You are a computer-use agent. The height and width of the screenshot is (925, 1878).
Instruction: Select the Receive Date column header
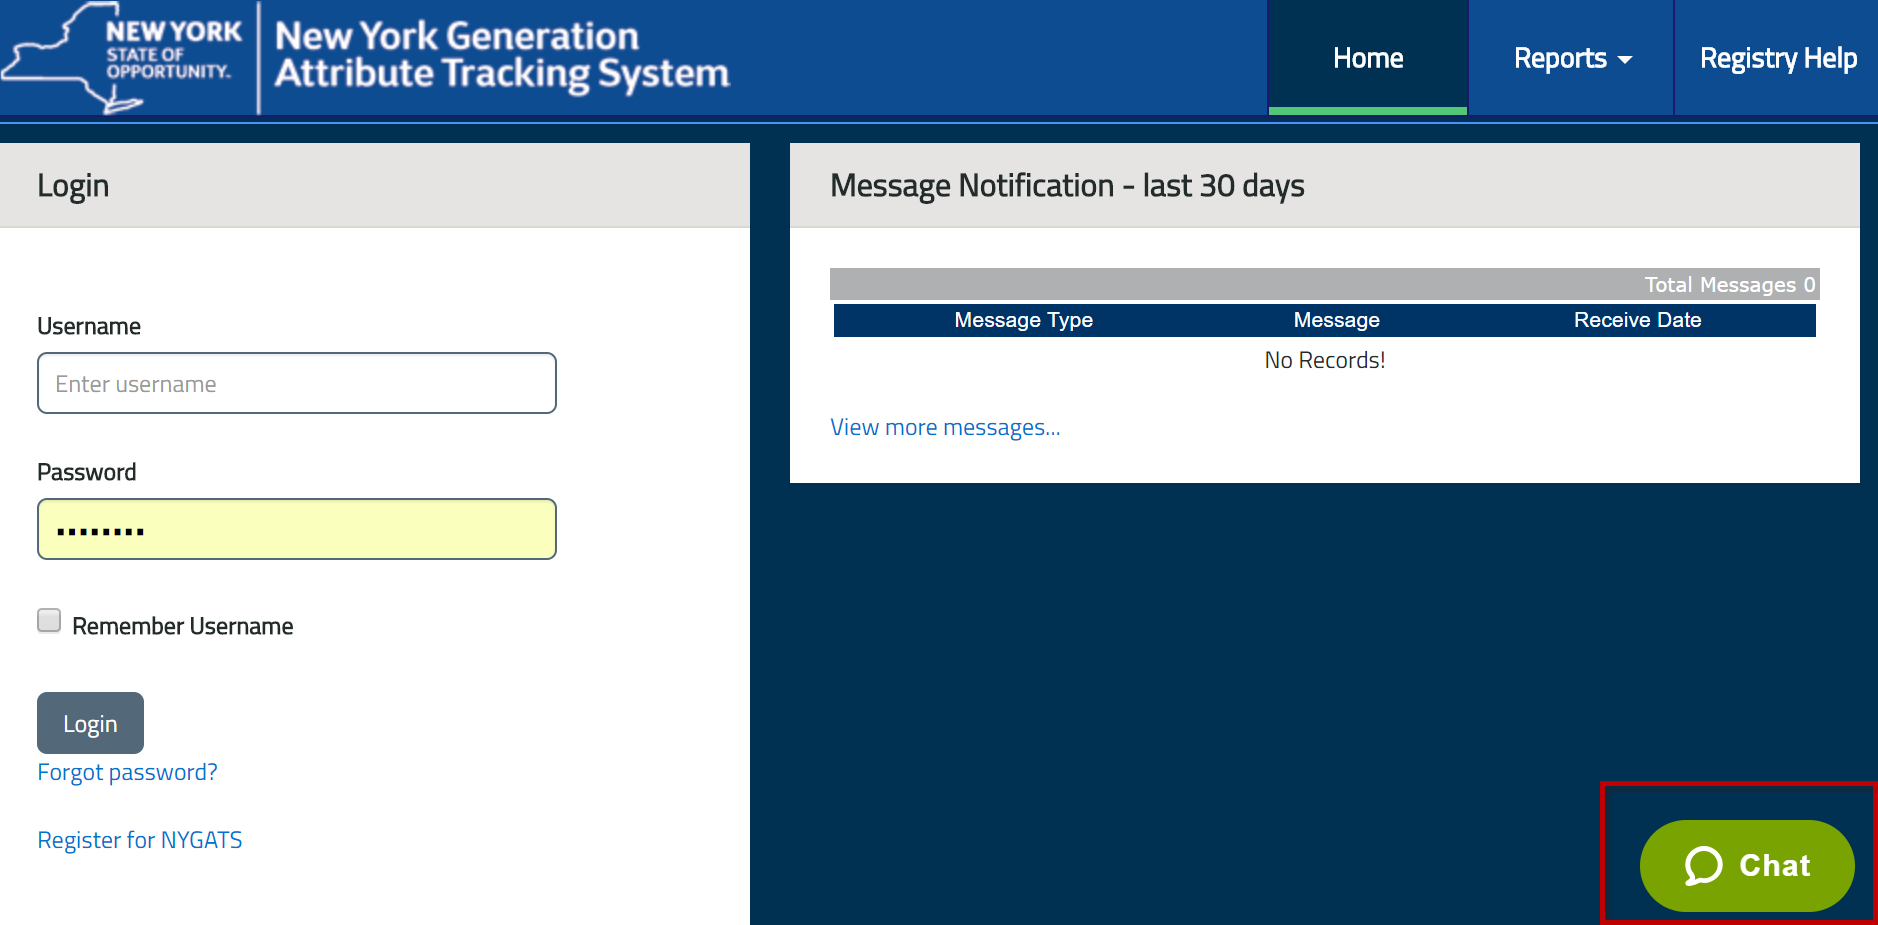click(x=1637, y=321)
